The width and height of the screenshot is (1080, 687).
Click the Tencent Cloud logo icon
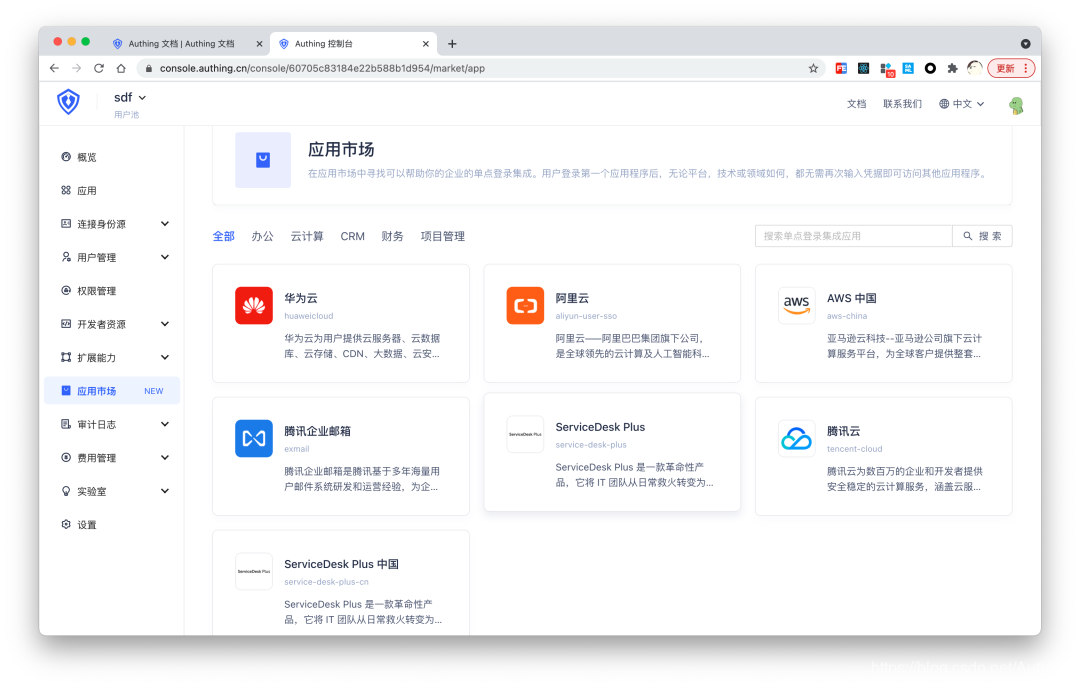coord(796,438)
